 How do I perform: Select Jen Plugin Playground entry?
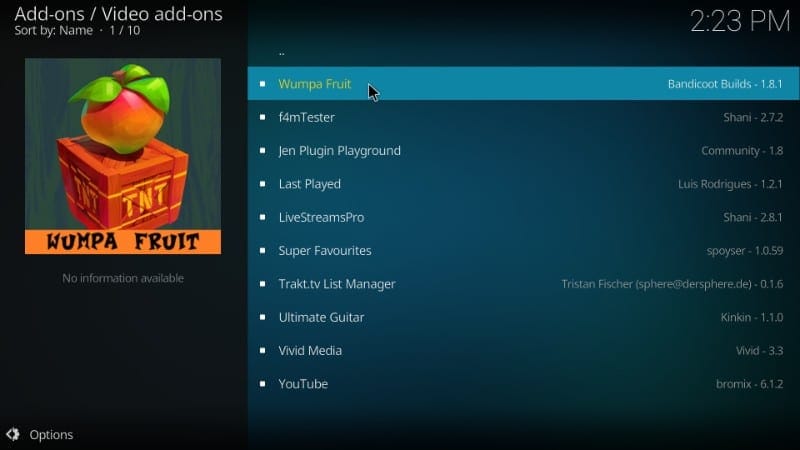click(x=523, y=151)
